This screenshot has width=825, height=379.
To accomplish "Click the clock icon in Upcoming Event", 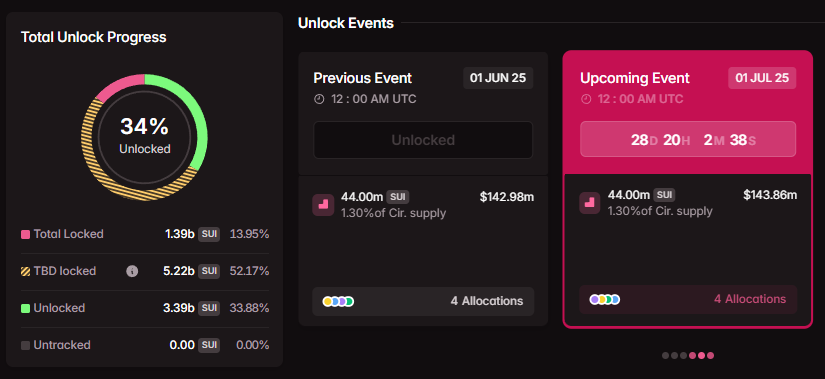I will coord(586,99).
